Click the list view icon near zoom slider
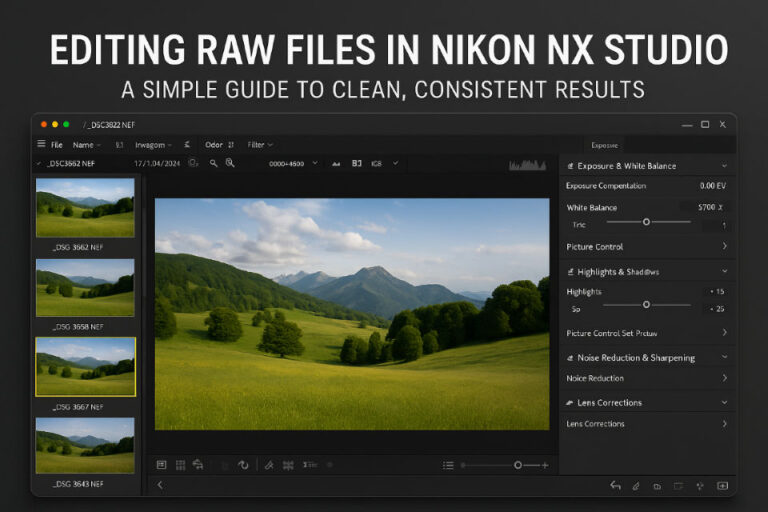Screen dimensions: 768x512 pyautogui.click(x=448, y=465)
